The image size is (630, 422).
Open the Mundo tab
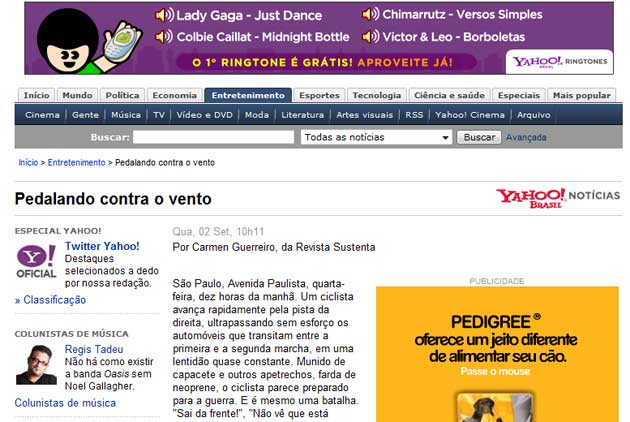pos(77,95)
